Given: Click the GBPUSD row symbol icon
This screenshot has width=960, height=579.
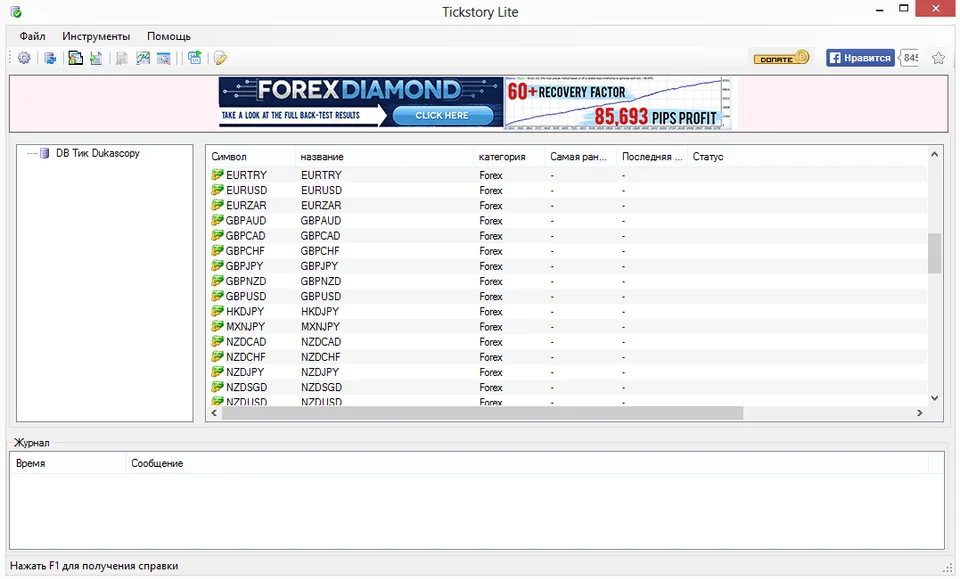Looking at the screenshot, I should [x=217, y=296].
